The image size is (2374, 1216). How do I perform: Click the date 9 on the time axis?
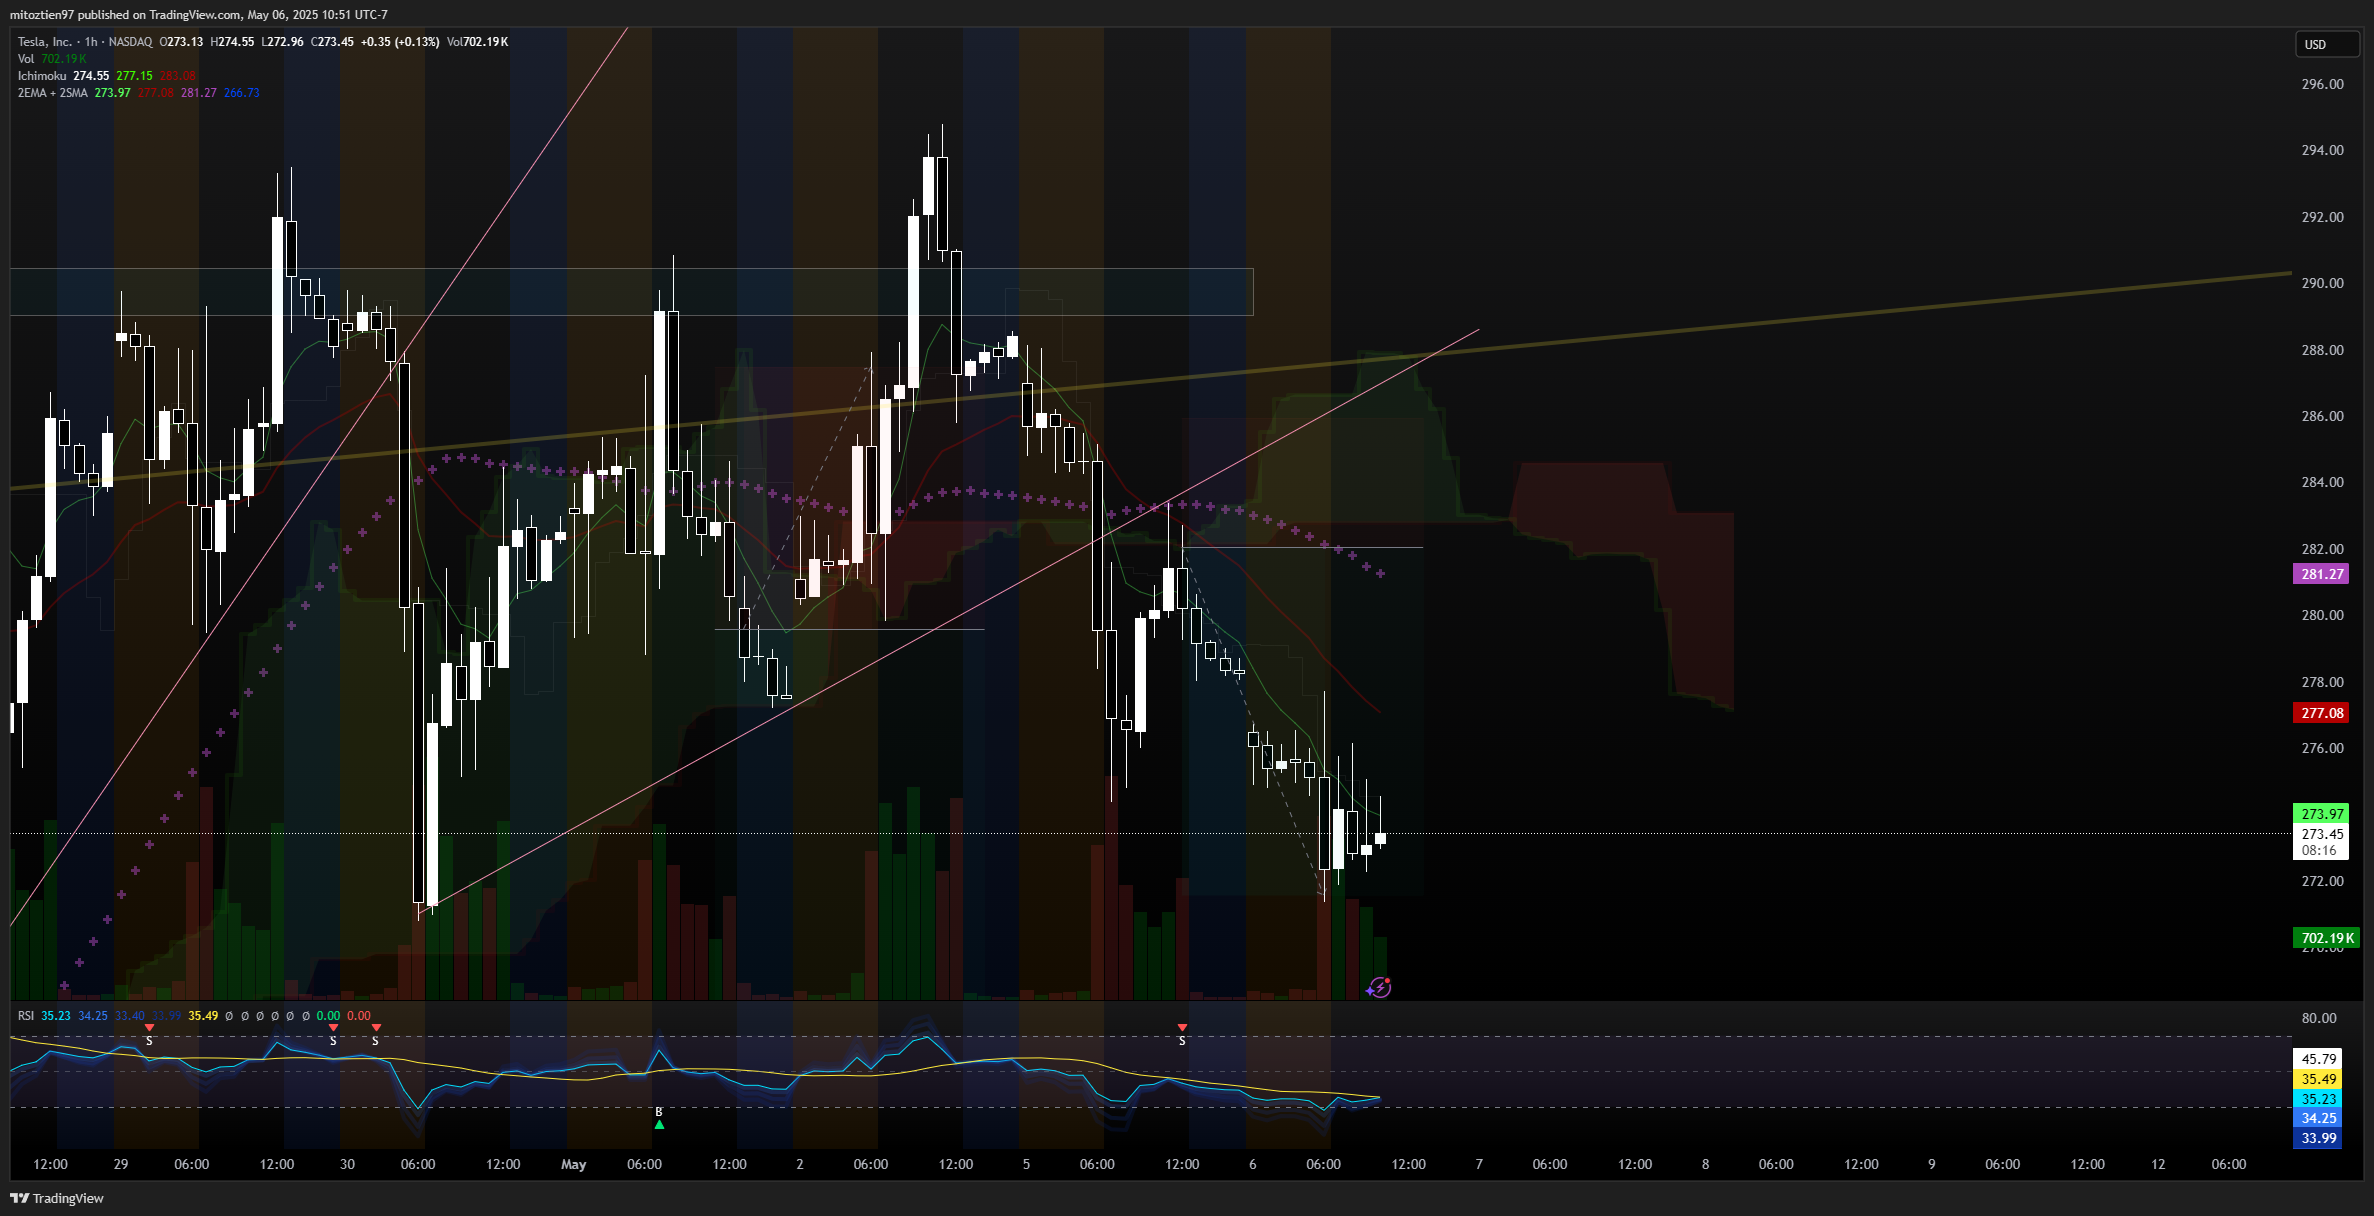click(1931, 1164)
